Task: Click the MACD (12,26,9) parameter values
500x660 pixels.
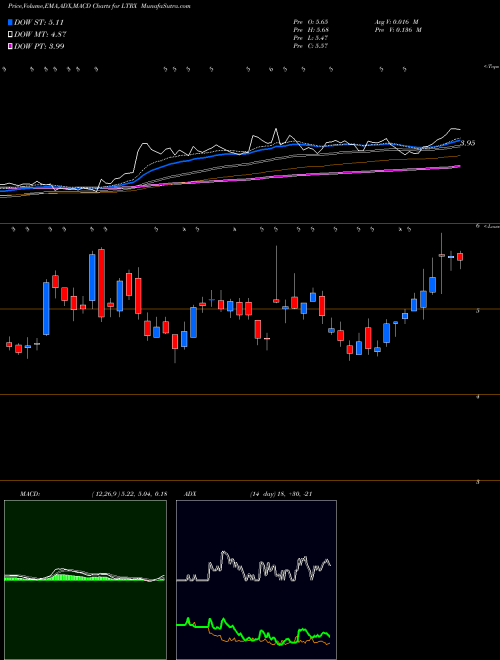Action: (129, 494)
